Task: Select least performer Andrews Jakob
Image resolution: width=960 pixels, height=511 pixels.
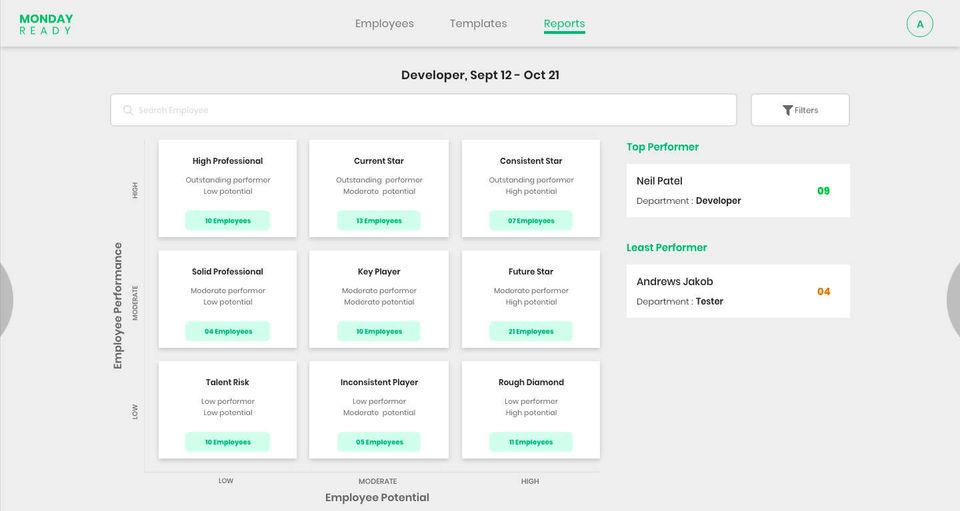Action: click(738, 291)
